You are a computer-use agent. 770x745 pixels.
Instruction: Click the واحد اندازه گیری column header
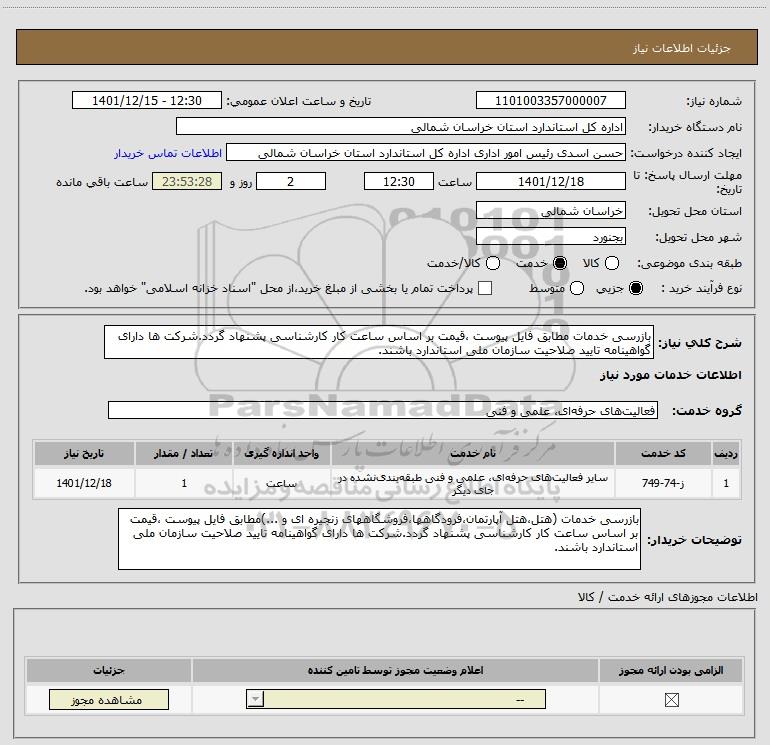click(x=281, y=453)
